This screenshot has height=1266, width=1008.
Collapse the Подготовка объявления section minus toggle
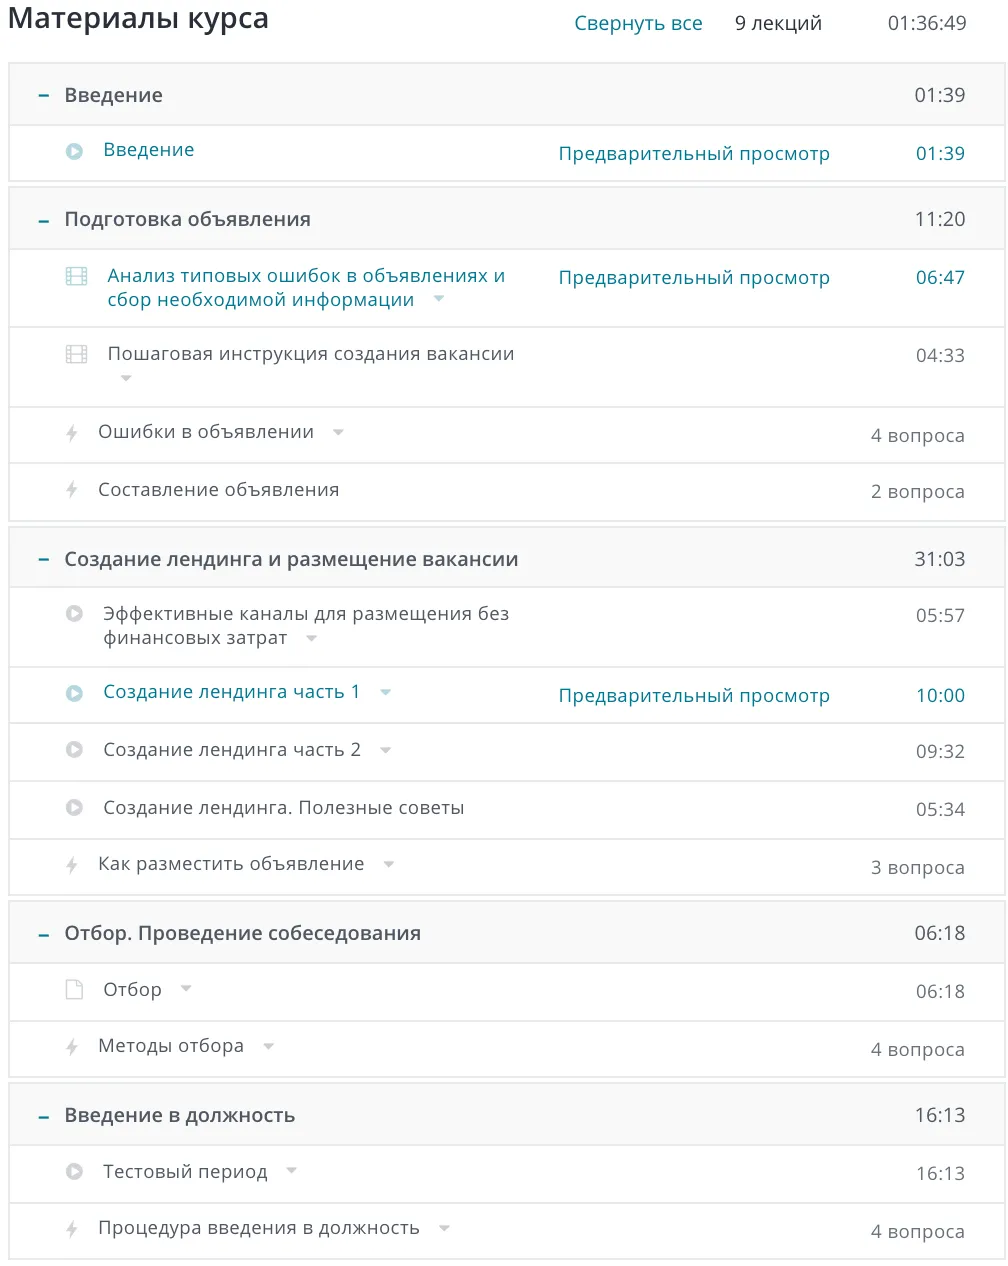tap(43, 220)
